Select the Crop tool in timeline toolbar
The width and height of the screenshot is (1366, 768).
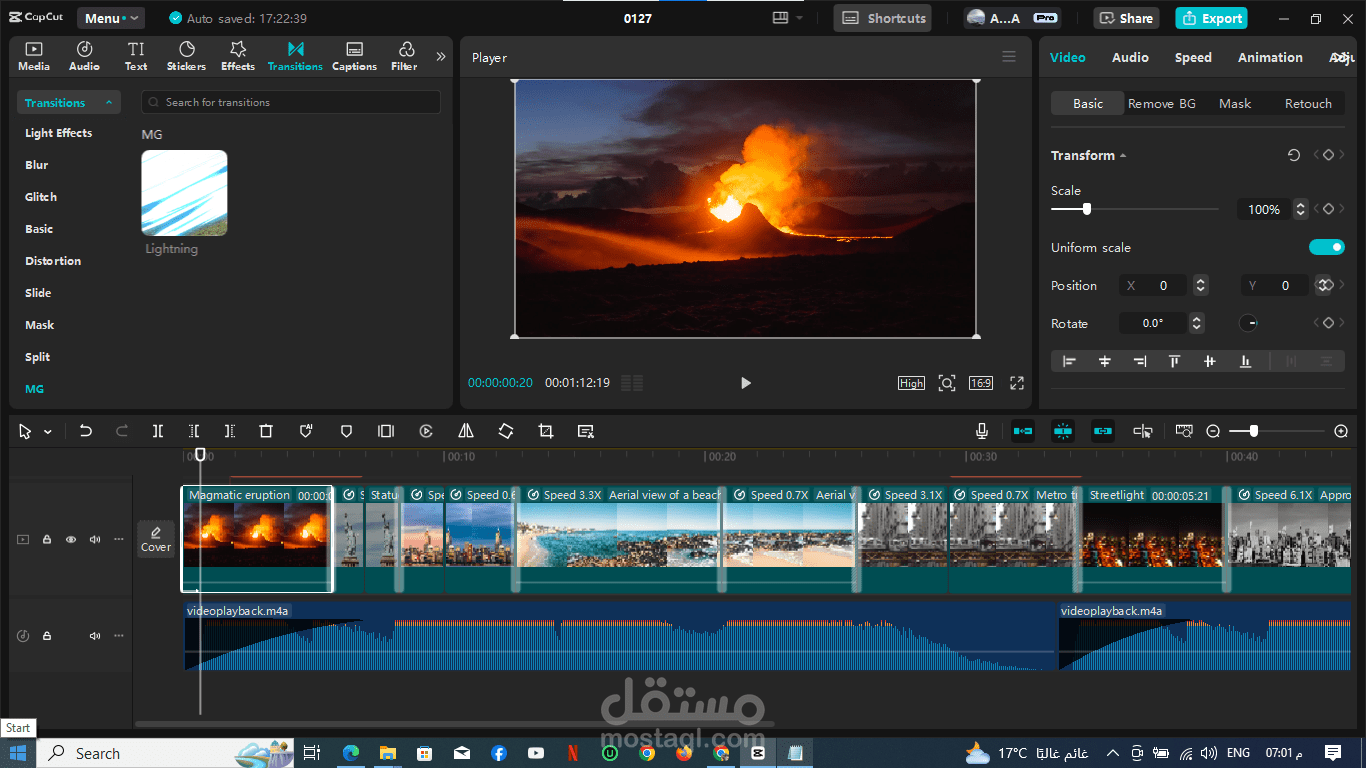545,431
